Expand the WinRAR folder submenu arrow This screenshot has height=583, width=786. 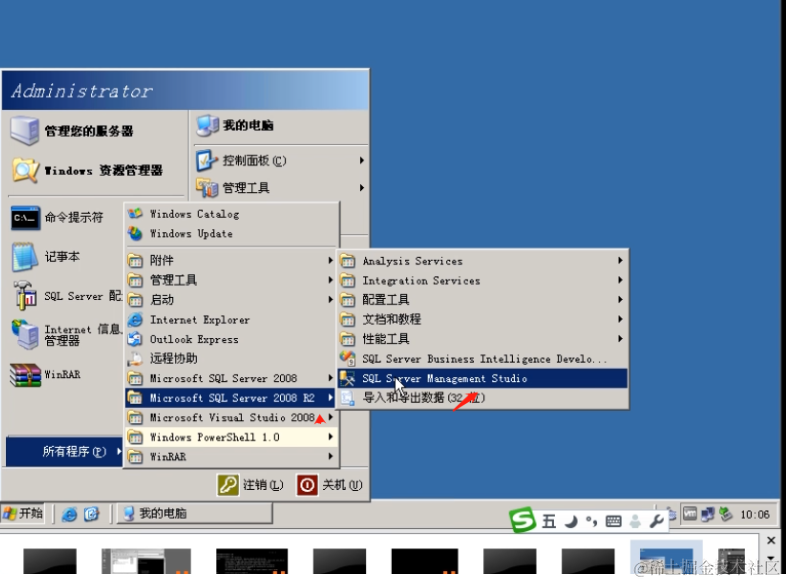330,456
